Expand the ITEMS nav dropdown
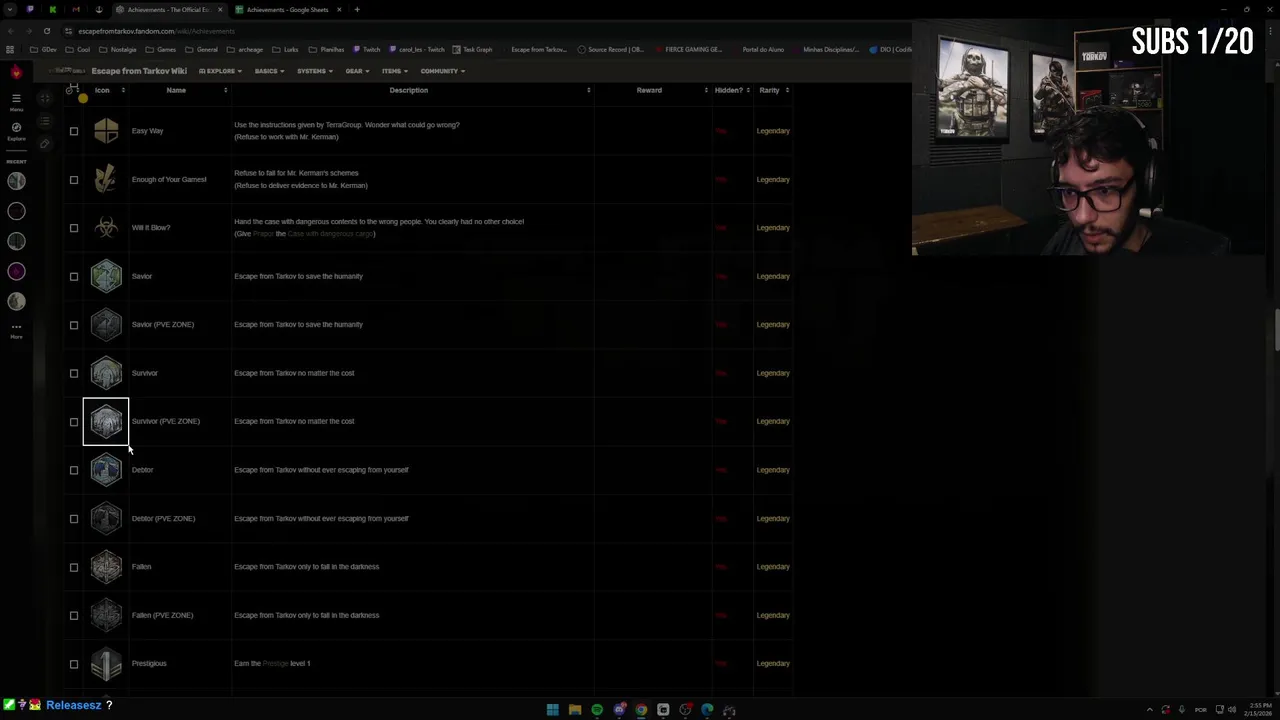The image size is (1280, 720). click(x=395, y=71)
